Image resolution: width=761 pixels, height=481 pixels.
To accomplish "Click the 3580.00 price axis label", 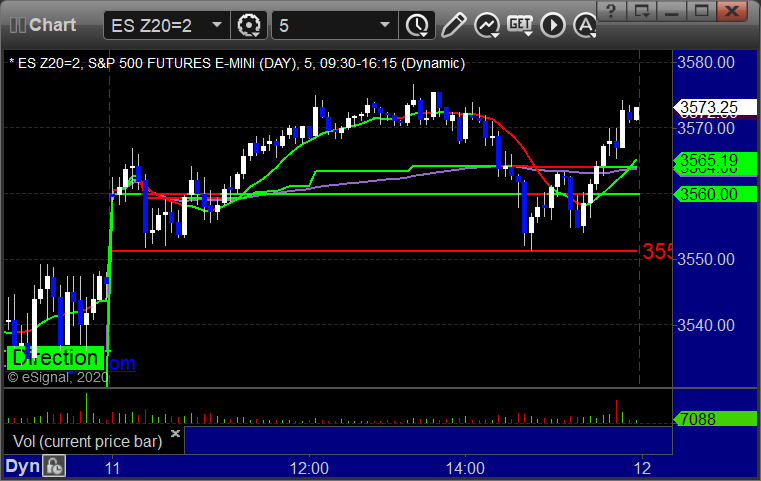I will point(706,62).
